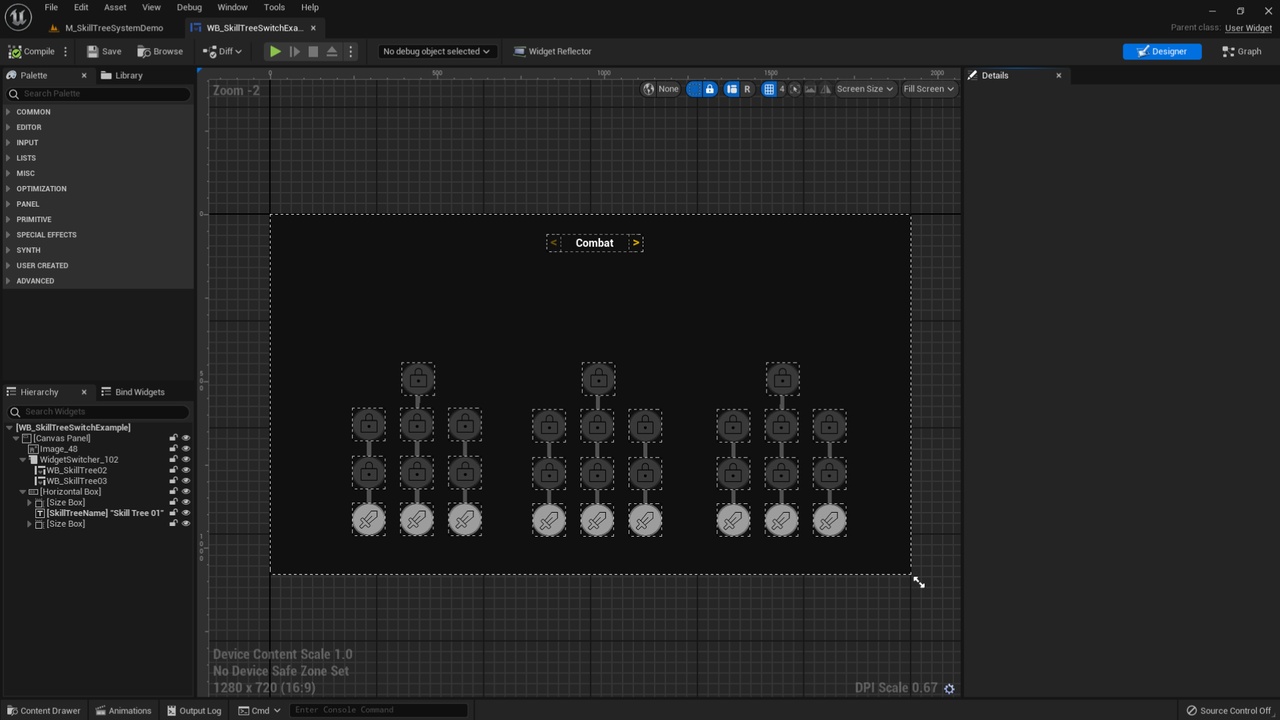Hide the Image_48 widget with its eye icon
Viewport: 1280px width, 720px height.
pyautogui.click(x=185, y=449)
